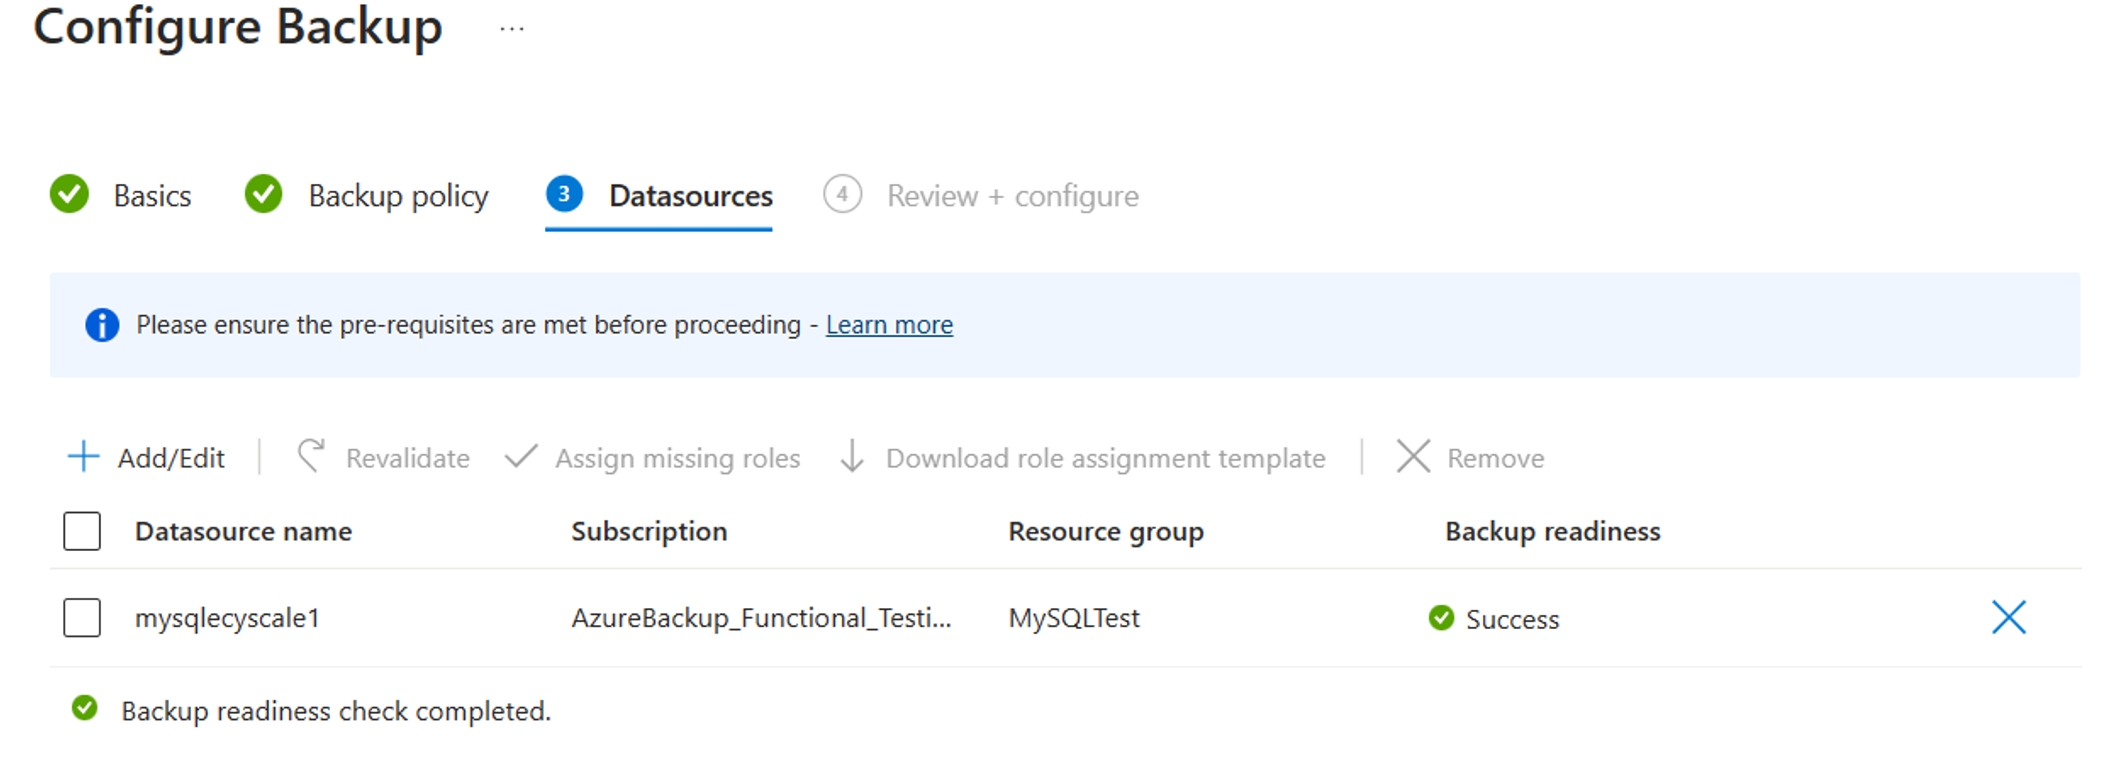Open the Review + configure step
Image resolution: width=2101 pixels, height=781 pixels.
click(x=981, y=195)
